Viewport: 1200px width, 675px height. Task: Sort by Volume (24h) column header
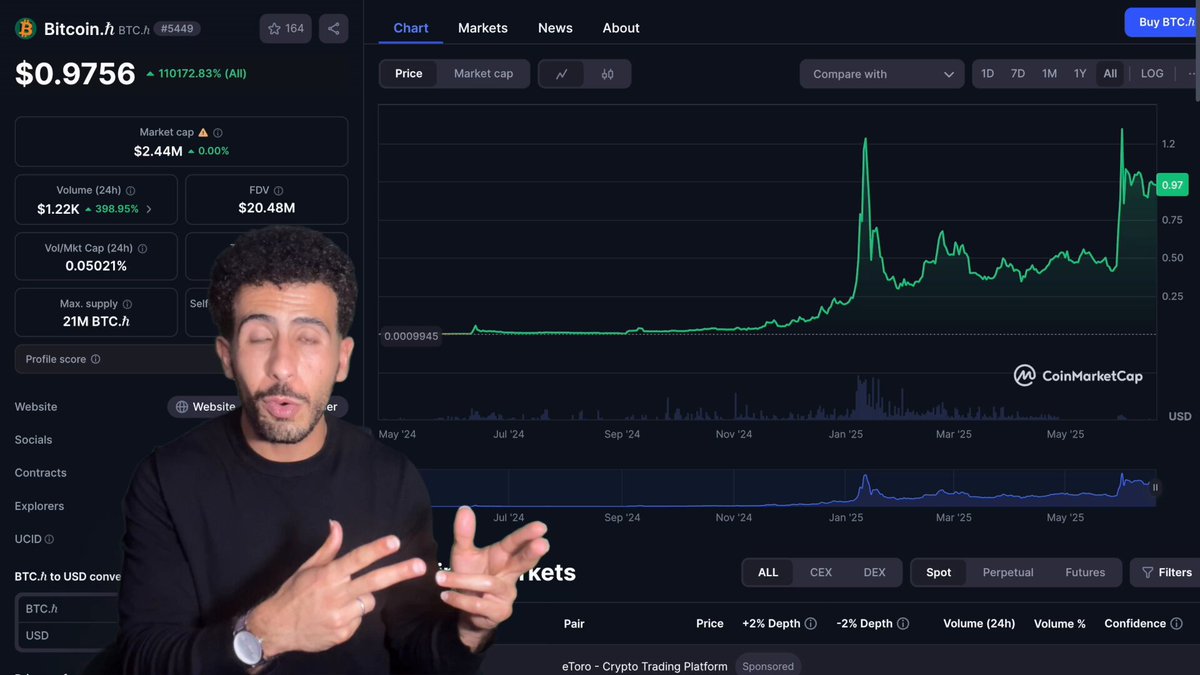point(979,623)
